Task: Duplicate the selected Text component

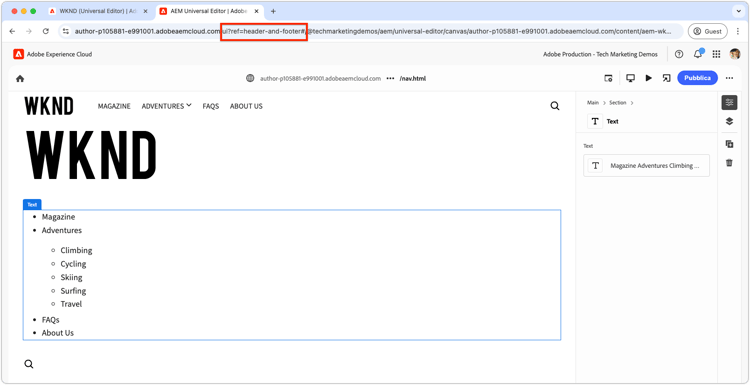Action: click(x=729, y=144)
